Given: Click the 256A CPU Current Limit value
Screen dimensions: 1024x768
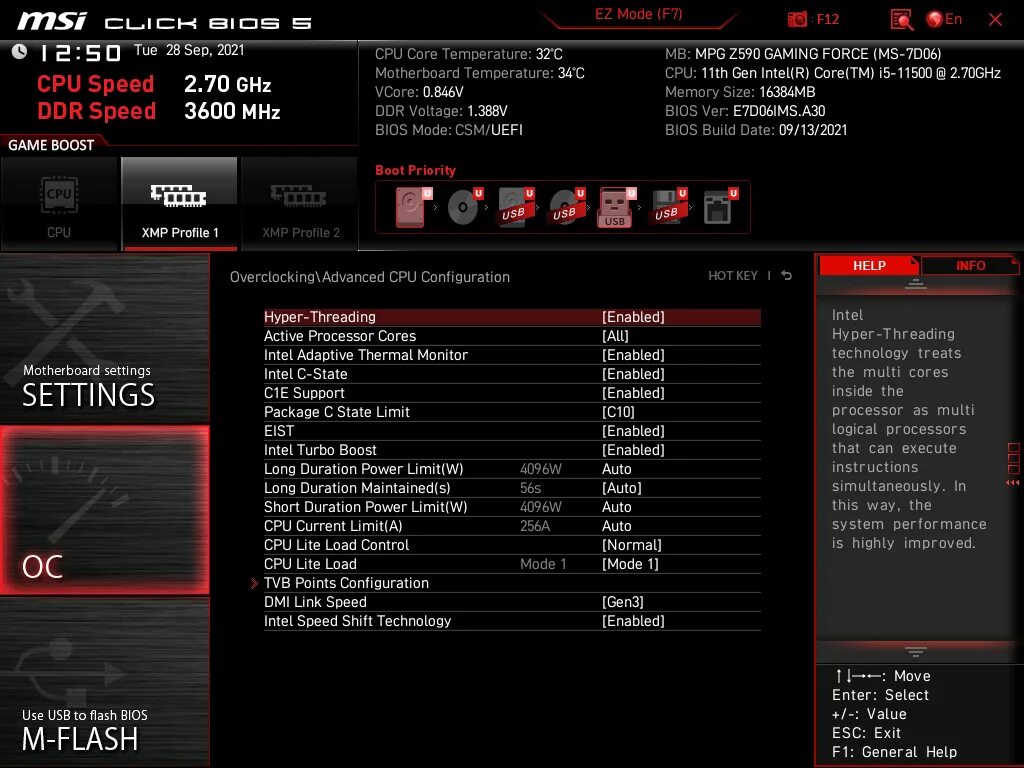Looking at the screenshot, I should coord(535,526).
